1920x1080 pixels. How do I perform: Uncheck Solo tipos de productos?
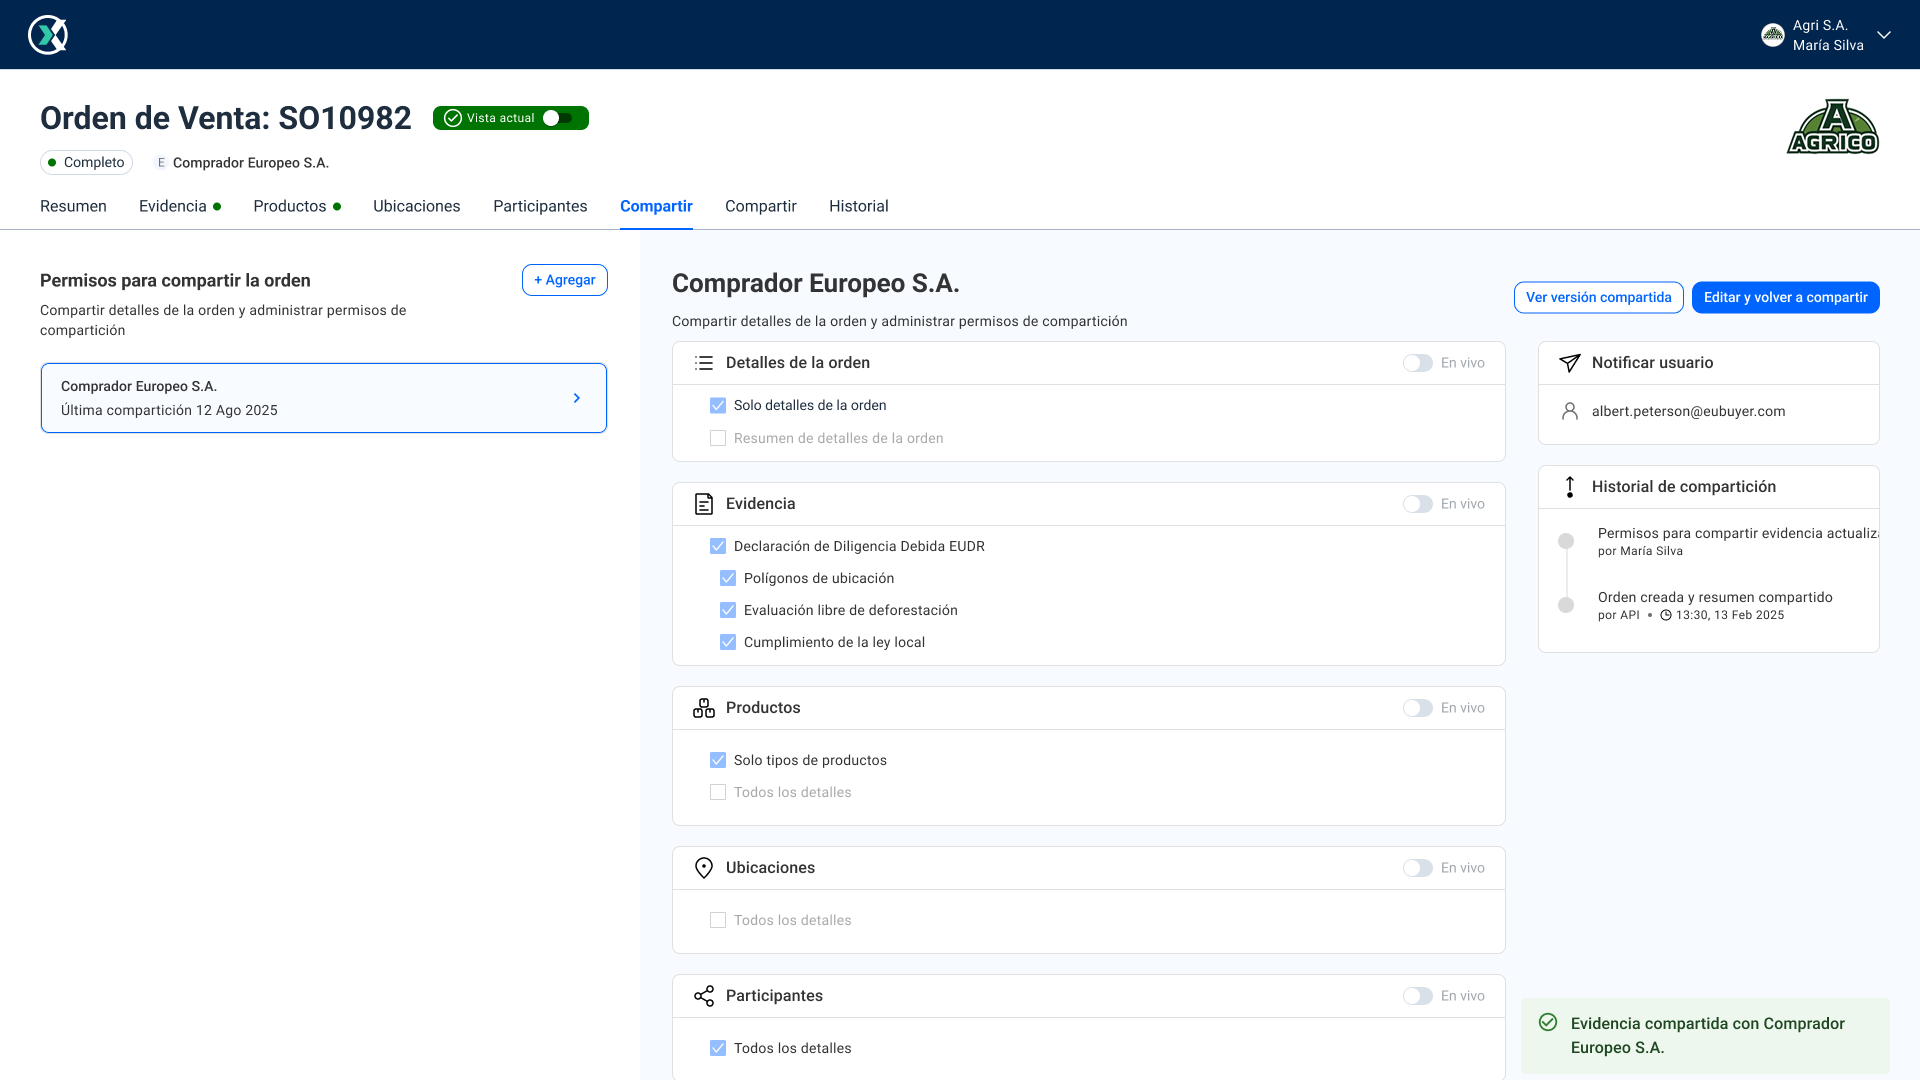point(718,760)
